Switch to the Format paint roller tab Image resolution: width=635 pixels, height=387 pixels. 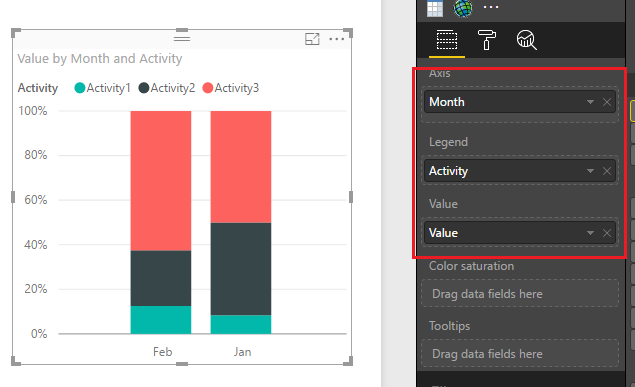click(486, 40)
